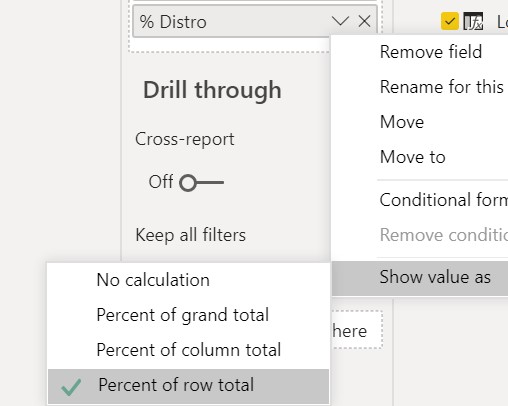This screenshot has height=406, width=508.
Task: Click the Cross-report label
Action: pos(185,139)
